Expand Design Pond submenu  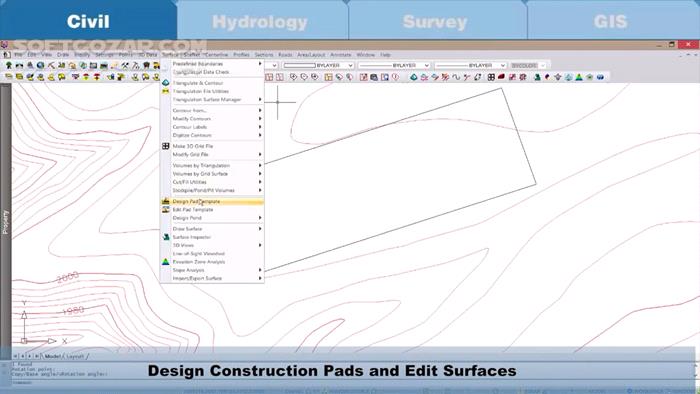(212, 218)
